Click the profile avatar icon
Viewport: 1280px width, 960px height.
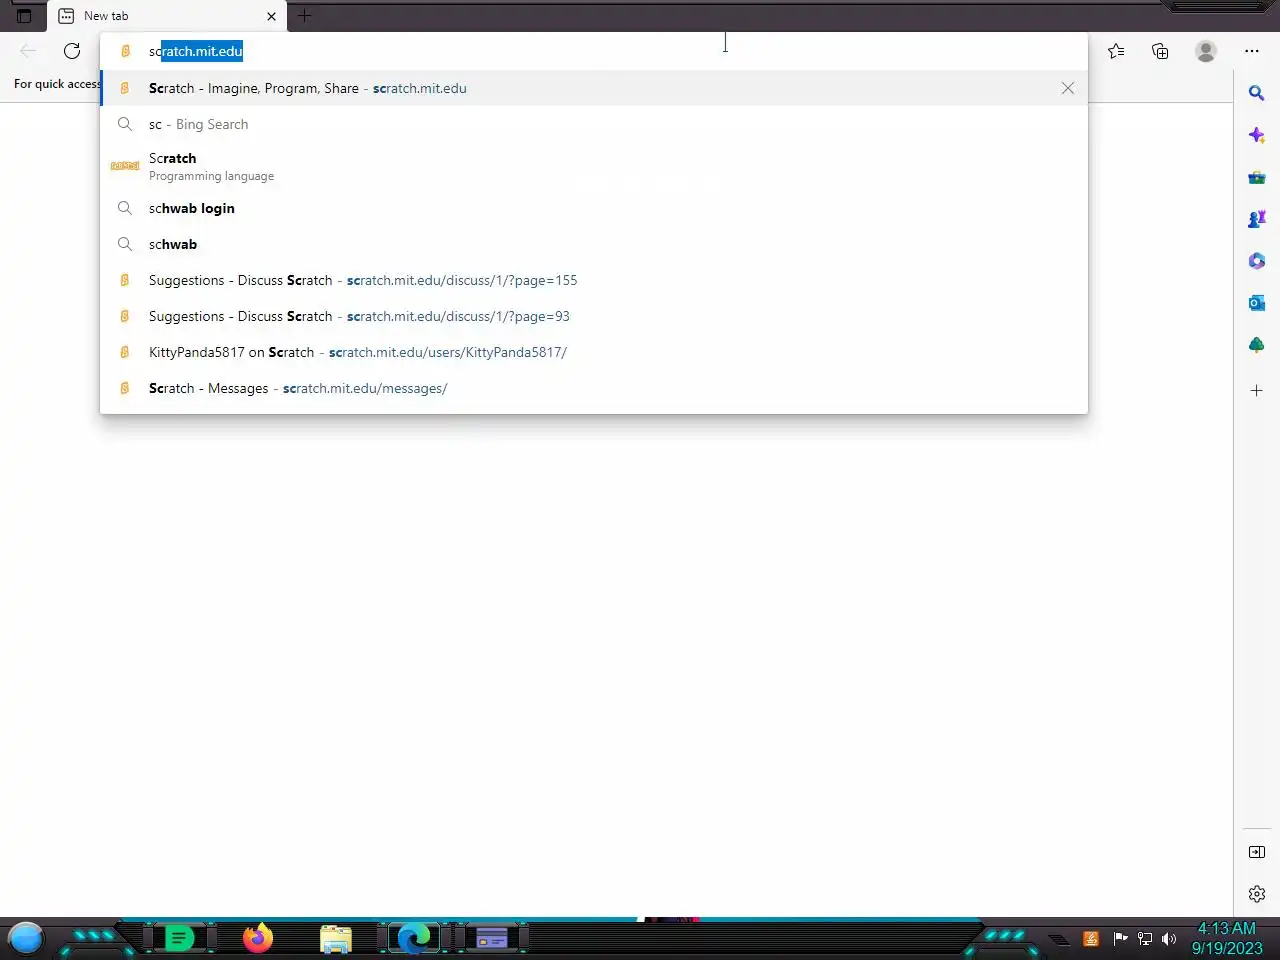[1206, 51]
